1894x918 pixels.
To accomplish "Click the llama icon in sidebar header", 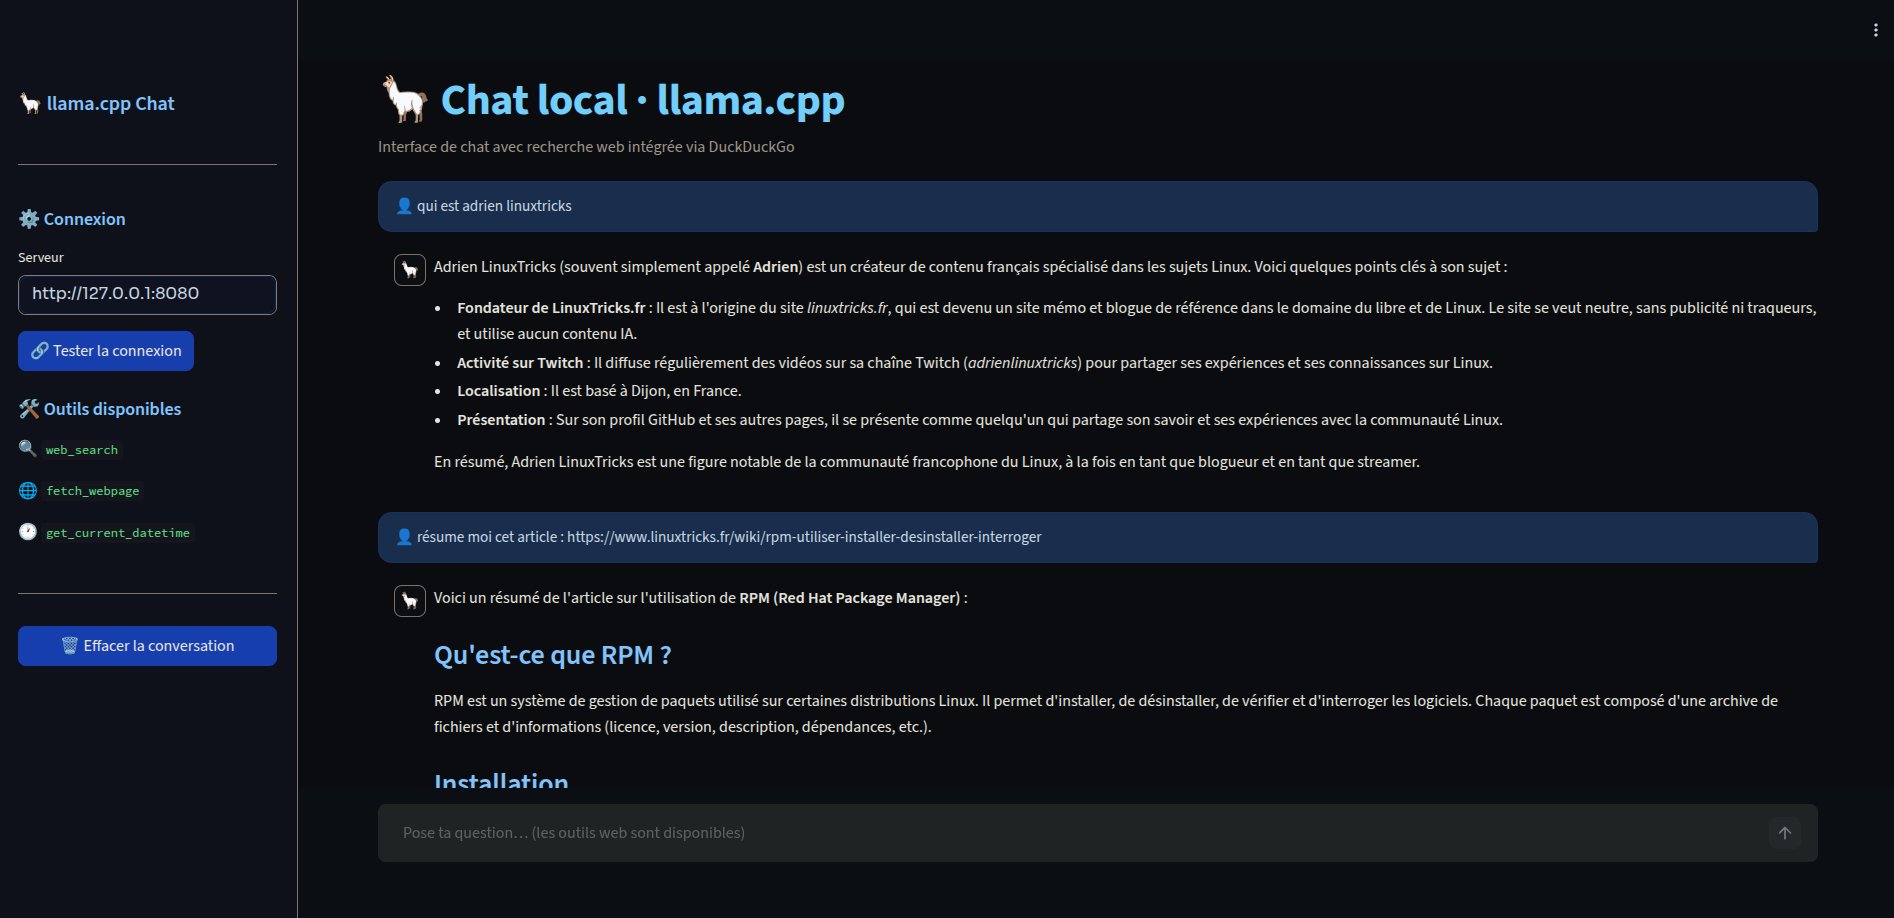I will point(30,103).
